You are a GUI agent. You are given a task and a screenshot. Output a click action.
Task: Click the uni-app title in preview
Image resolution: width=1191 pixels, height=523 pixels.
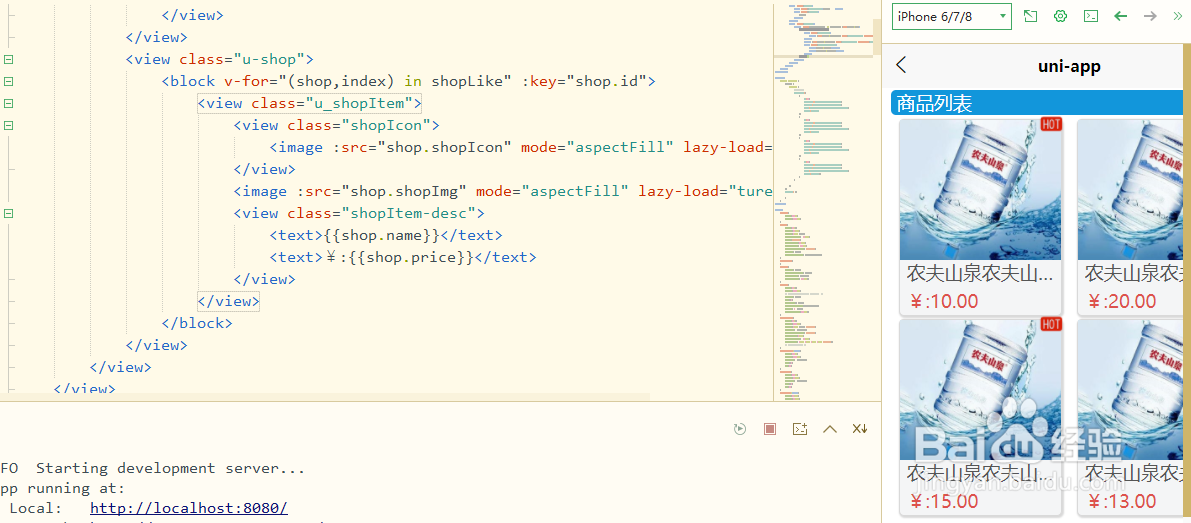[1069, 66]
